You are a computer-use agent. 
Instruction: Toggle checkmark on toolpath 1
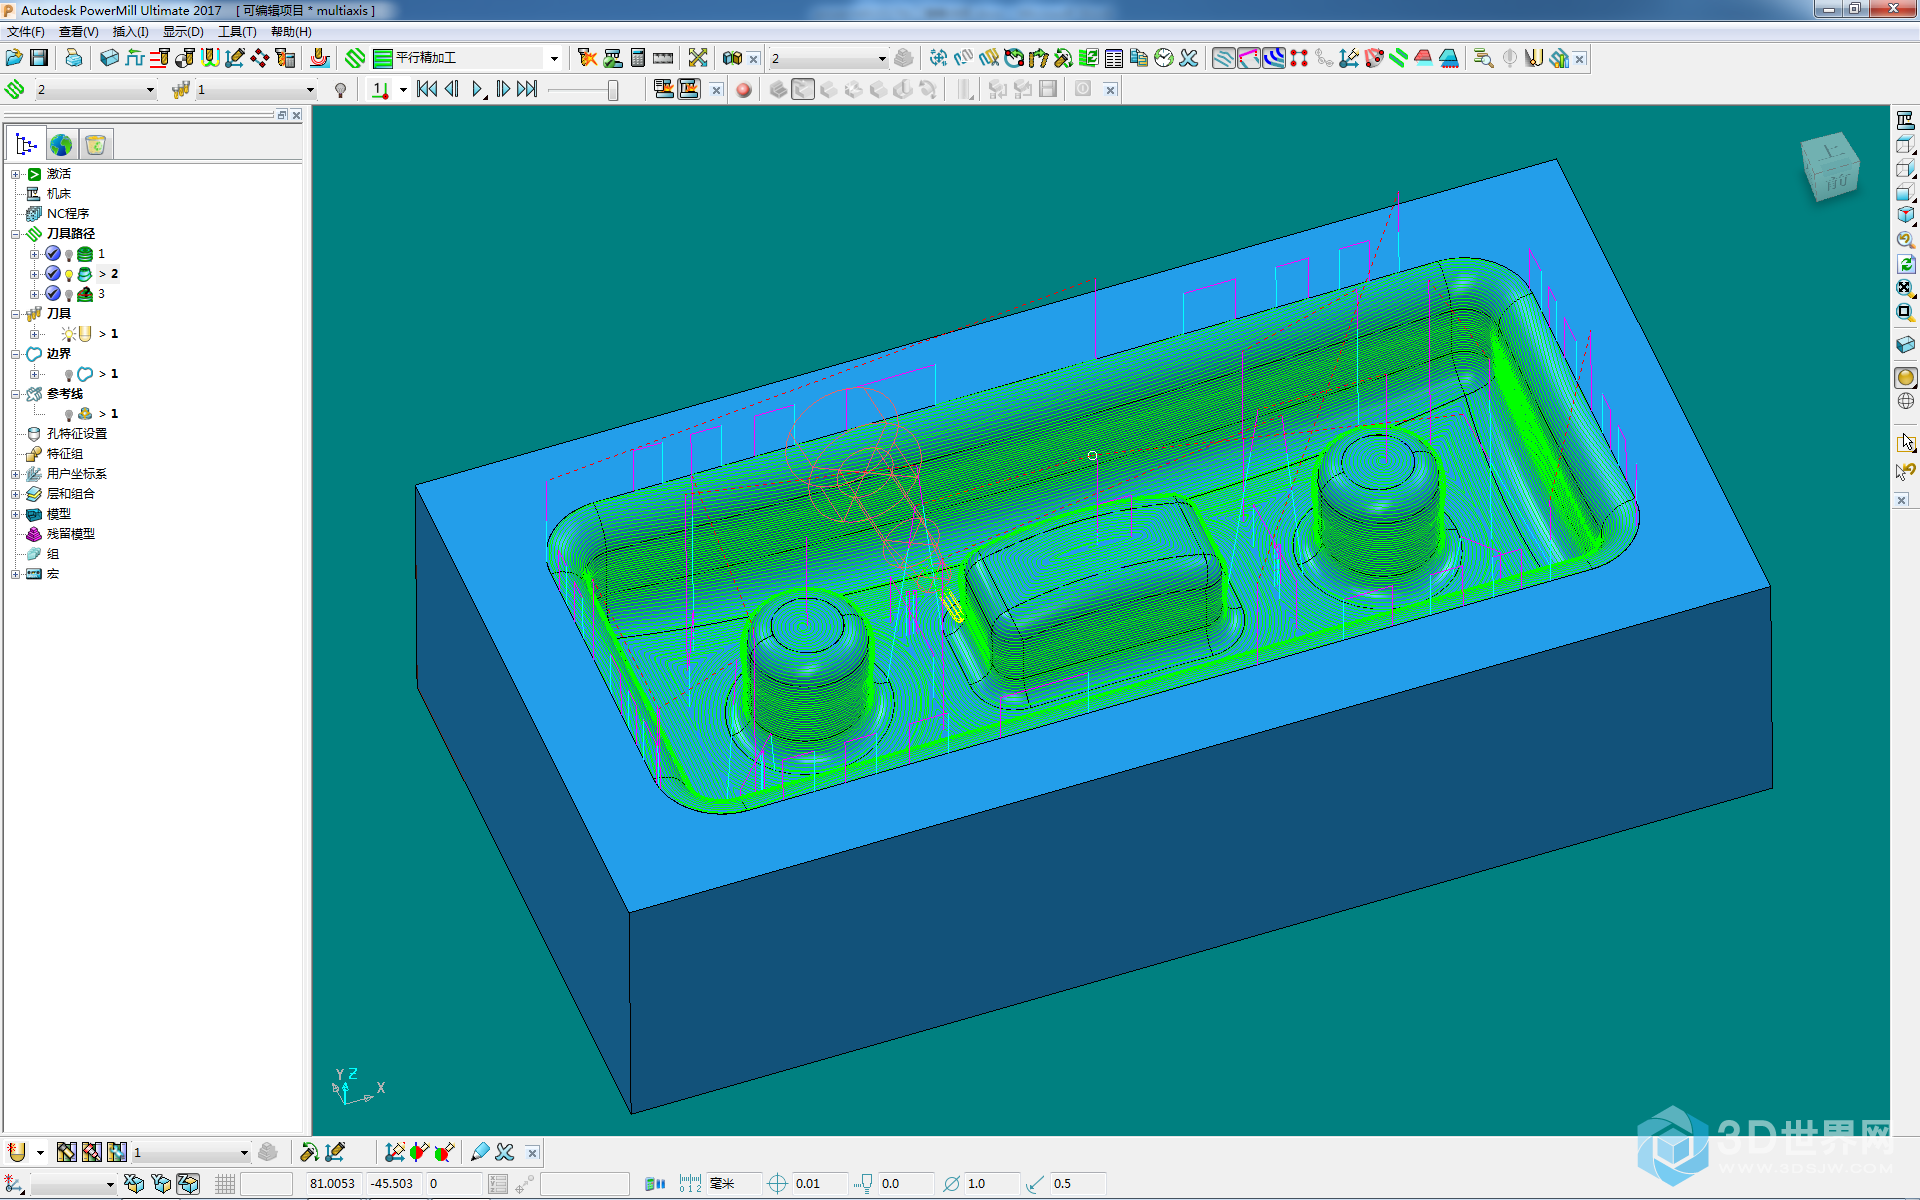click(x=53, y=254)
